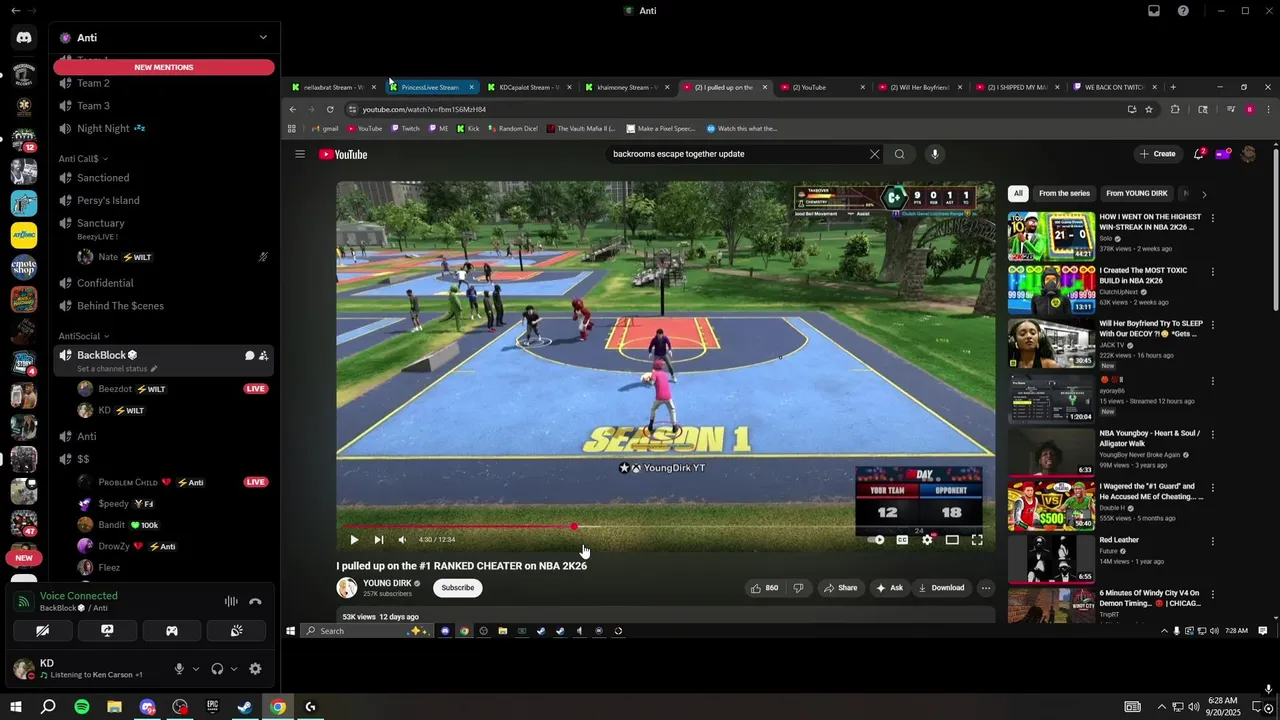Open Discord noise suppression waveform icon
The width and height of the screenshot is (1280, 720).
[231, 602]
